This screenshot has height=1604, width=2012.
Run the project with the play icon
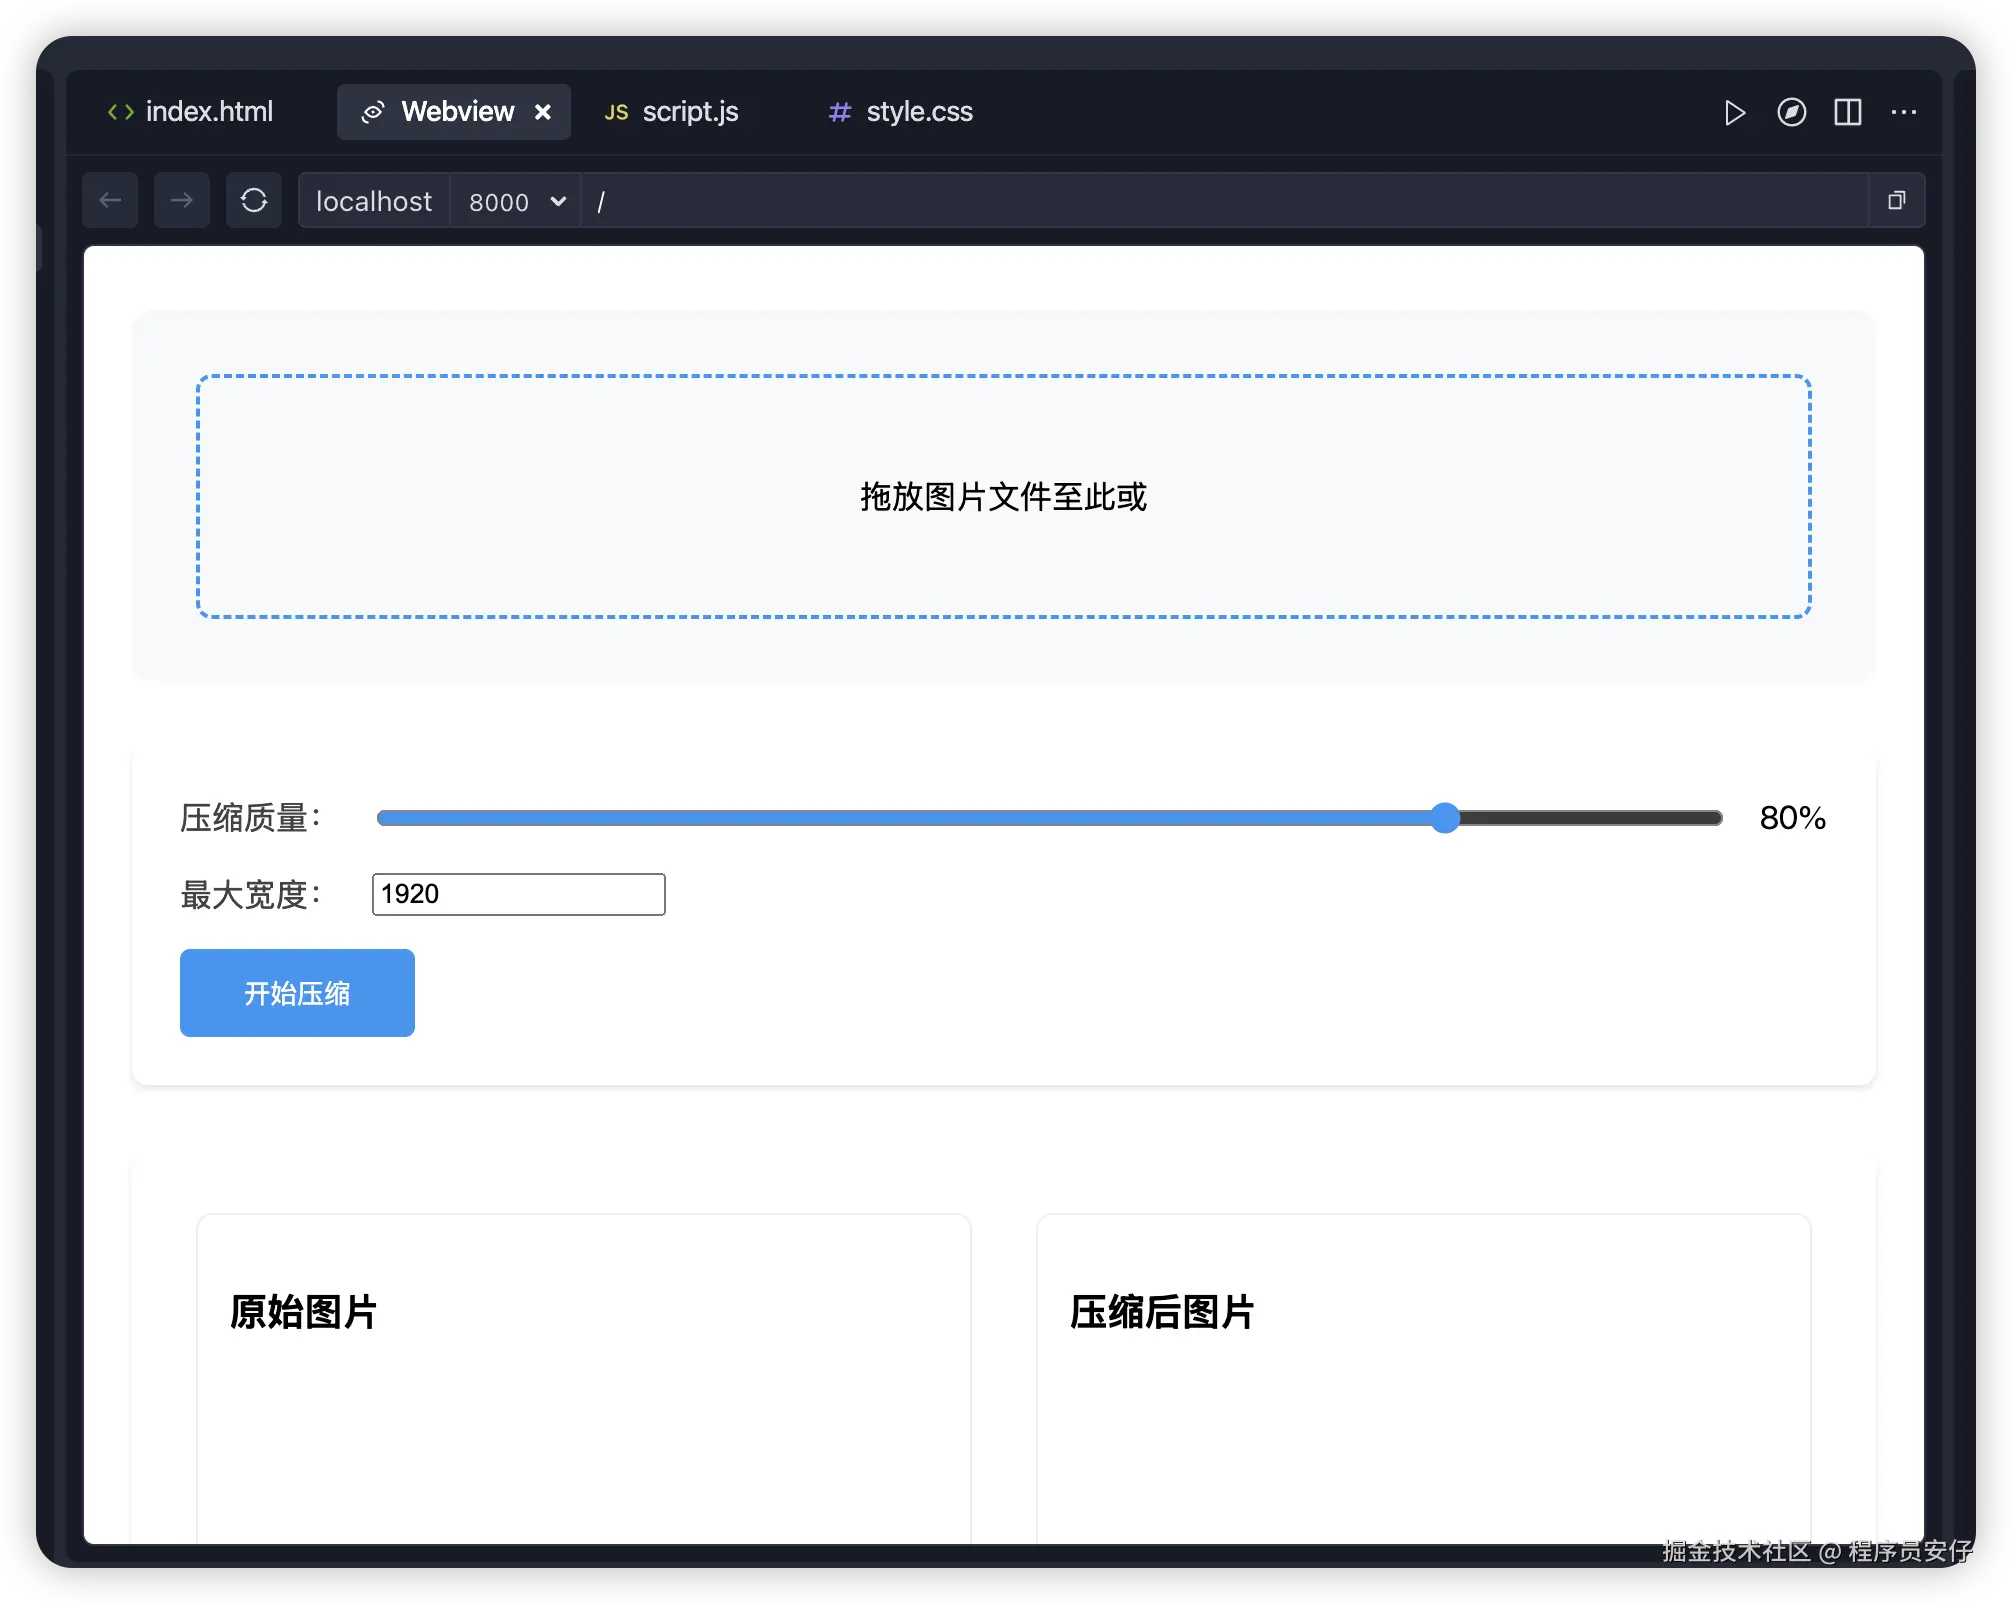pos(1735,111)
